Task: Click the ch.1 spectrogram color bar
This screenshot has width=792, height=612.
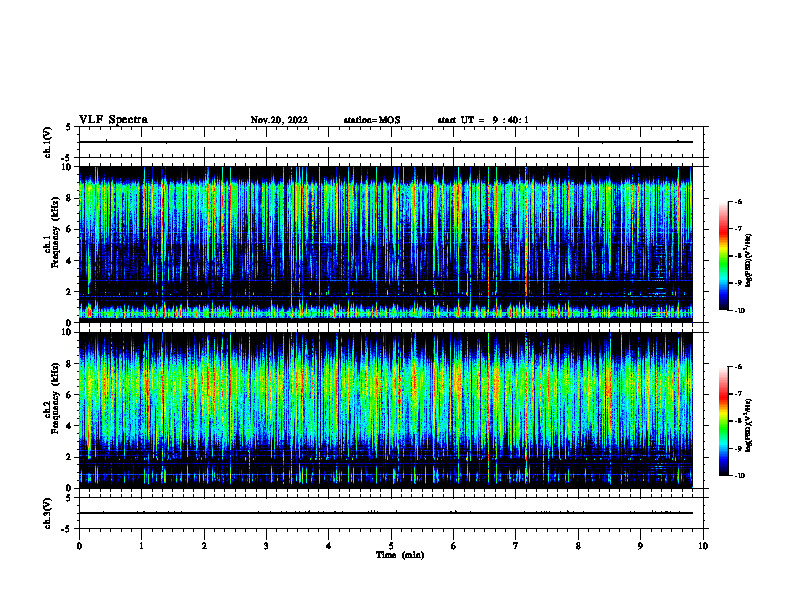Action: pyautogui.click(x=723, y=256)
